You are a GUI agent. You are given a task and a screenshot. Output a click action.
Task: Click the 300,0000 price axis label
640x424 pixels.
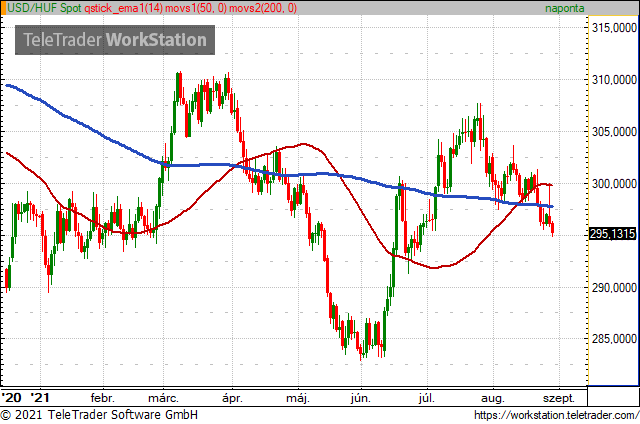[614, 183]
